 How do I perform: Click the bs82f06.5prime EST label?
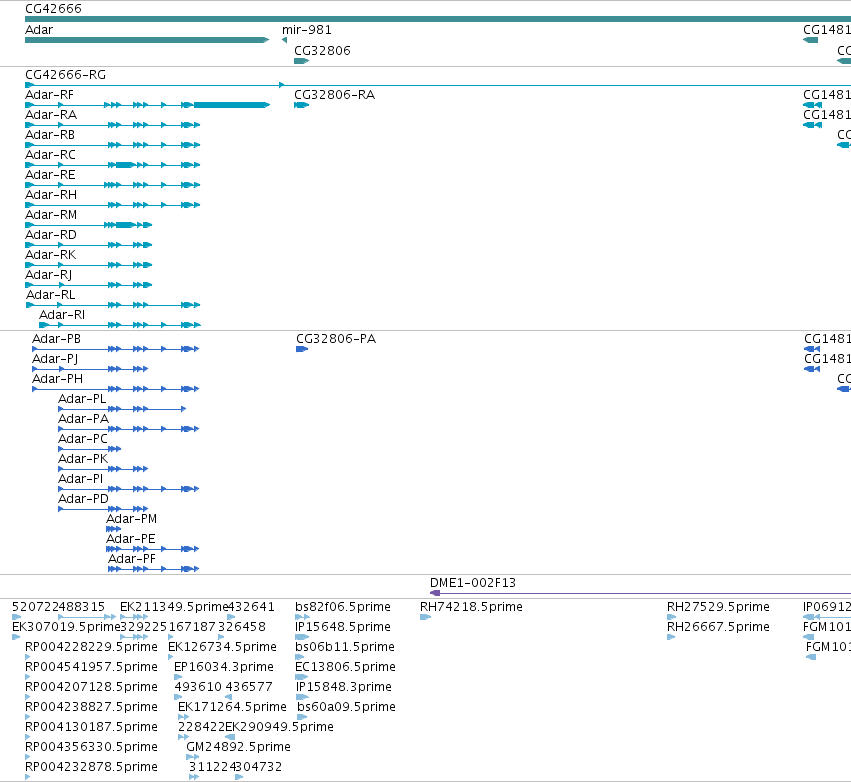click(x=342, y=607)
